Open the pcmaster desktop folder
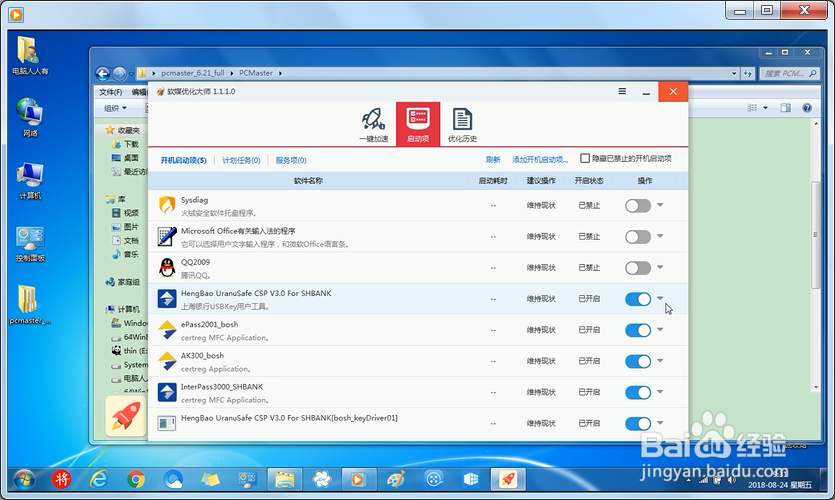The height and width of the screenshot is (500, 835). click(29, 305)
